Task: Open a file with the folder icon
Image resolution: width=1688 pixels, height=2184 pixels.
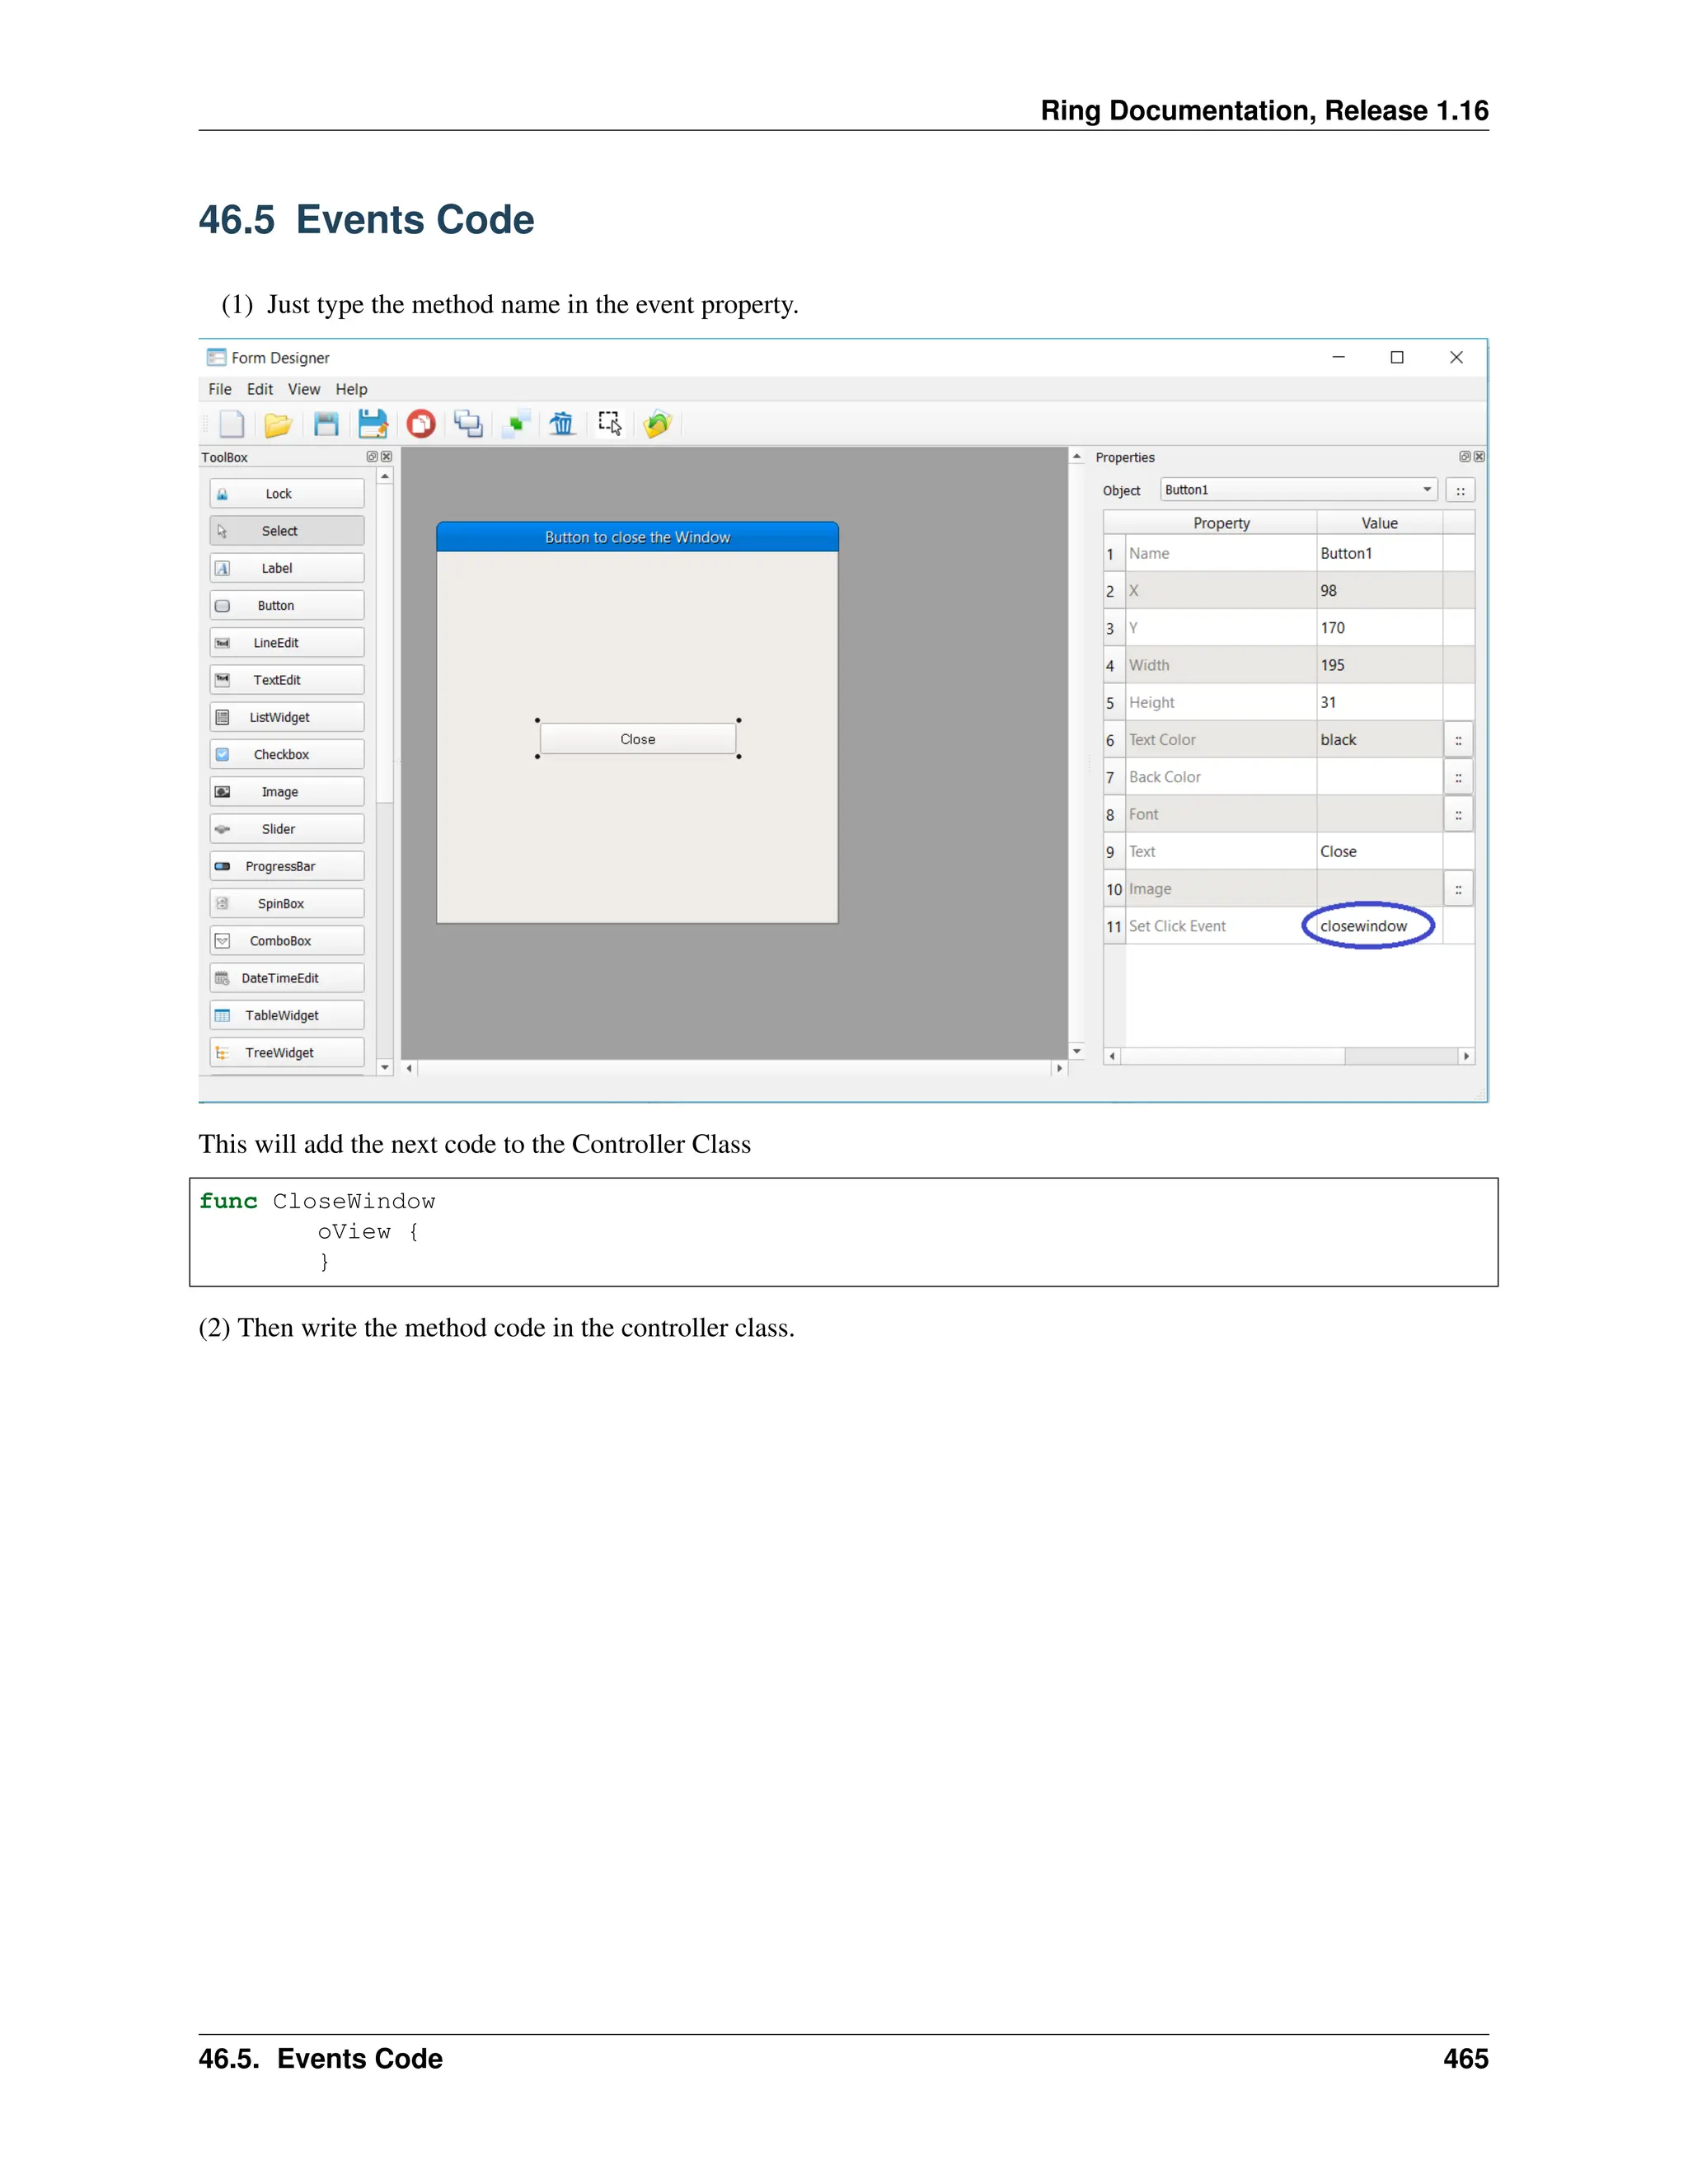Action: (277, 425)
